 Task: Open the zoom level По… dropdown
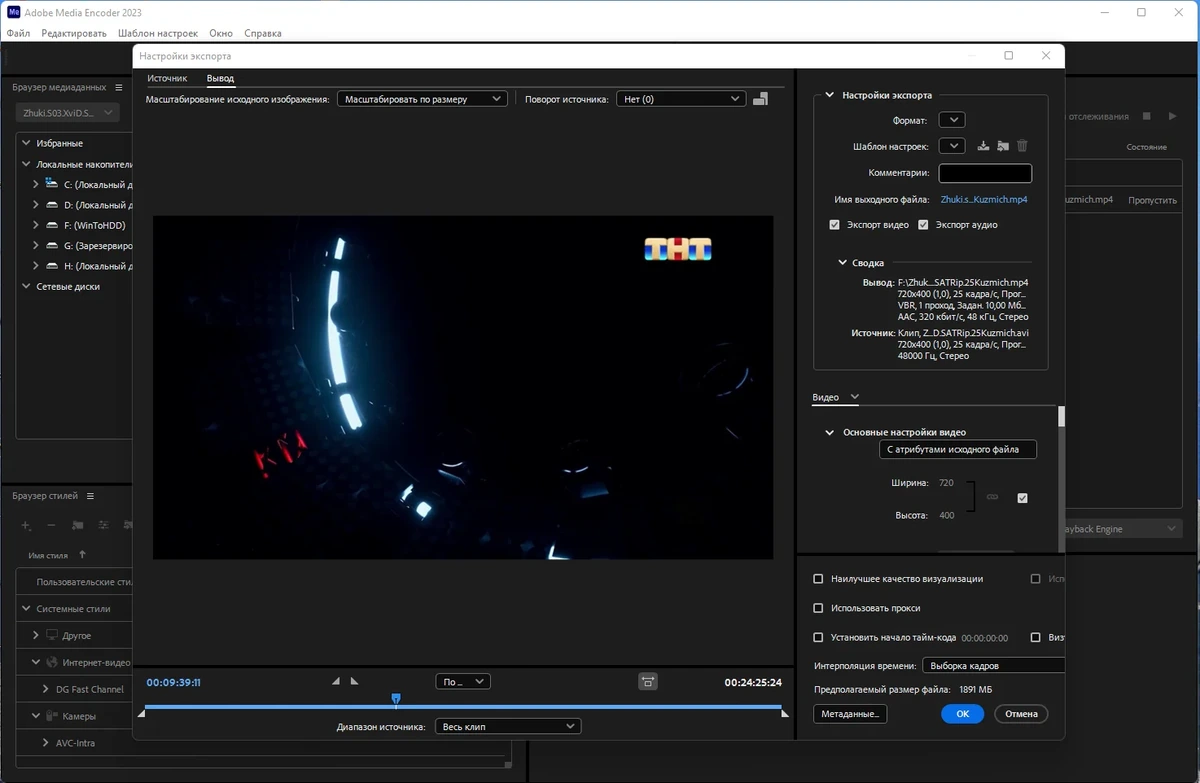[x=463, y=681]
